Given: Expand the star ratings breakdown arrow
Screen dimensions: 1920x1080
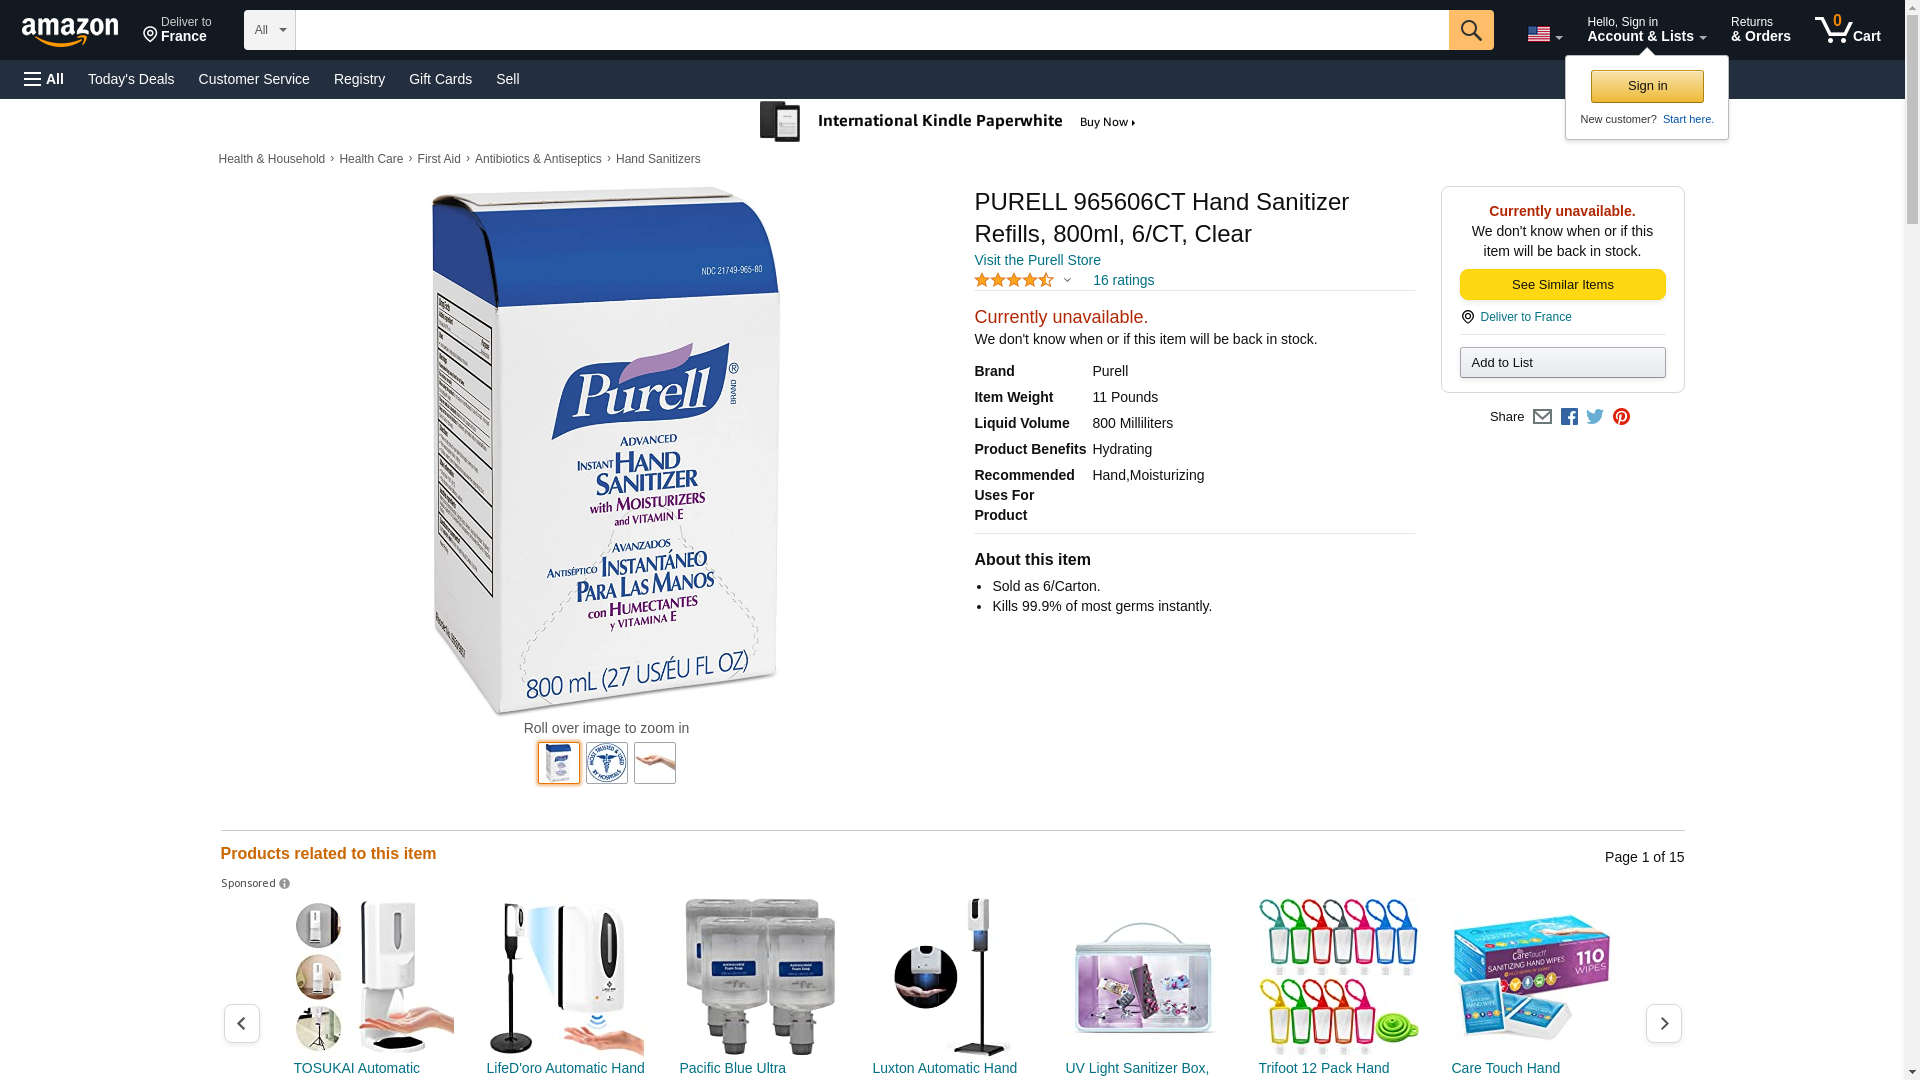Looking at the screenshot, I should tap(1067, 281).
